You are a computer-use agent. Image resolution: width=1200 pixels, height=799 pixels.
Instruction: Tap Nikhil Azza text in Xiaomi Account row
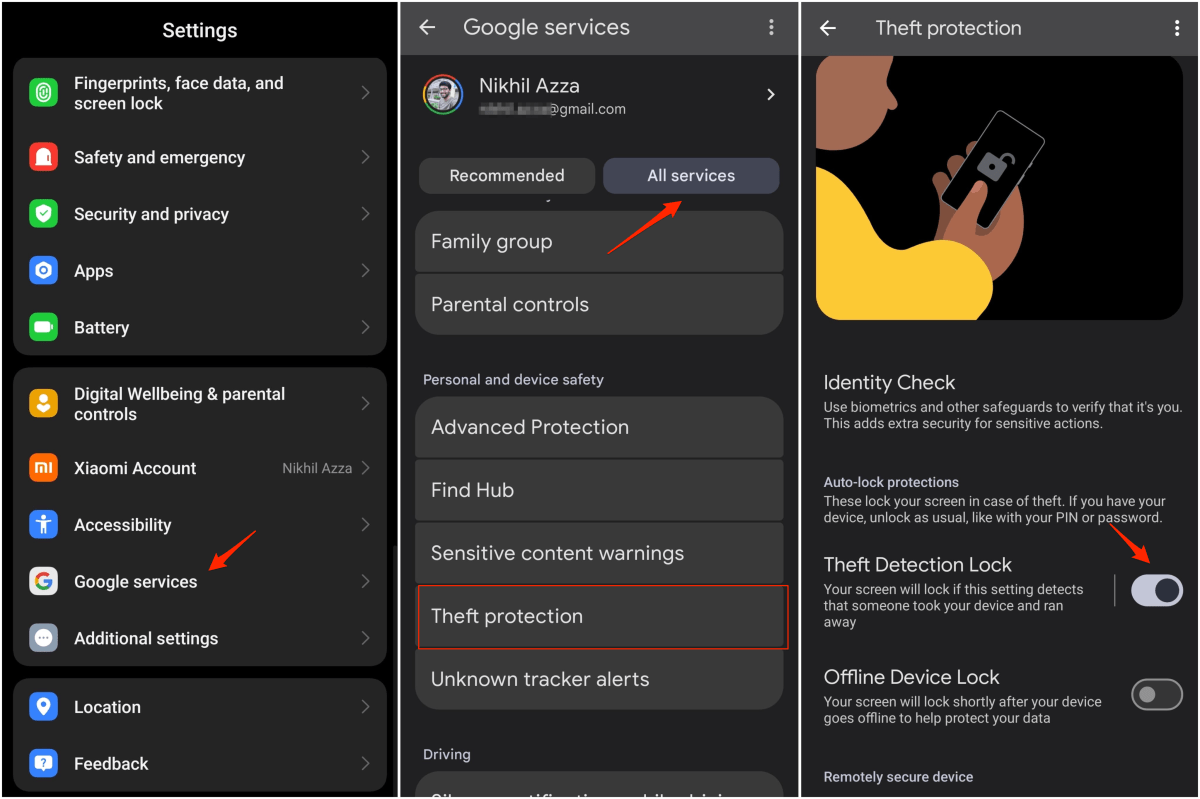coord(317,468)
